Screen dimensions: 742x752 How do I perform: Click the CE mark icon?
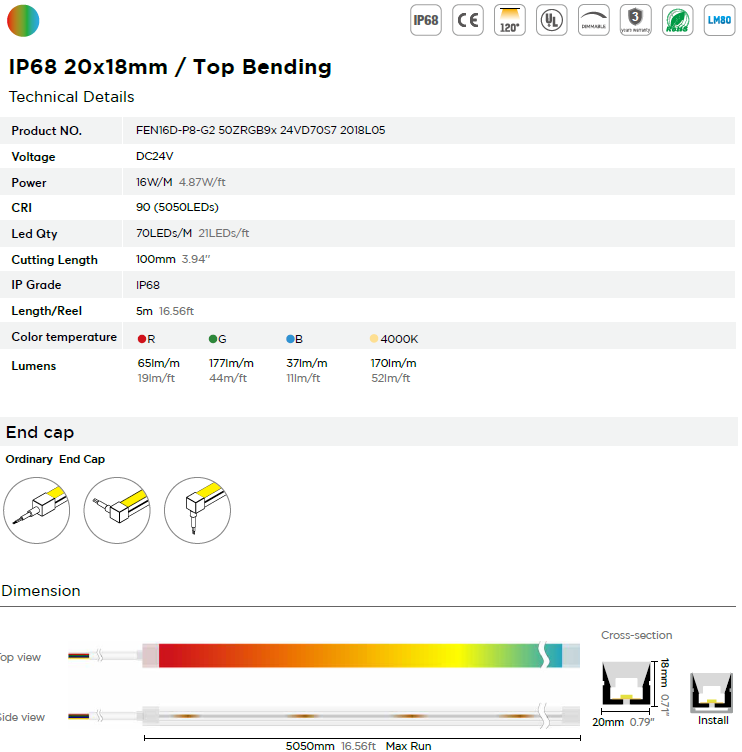(468, 20)
